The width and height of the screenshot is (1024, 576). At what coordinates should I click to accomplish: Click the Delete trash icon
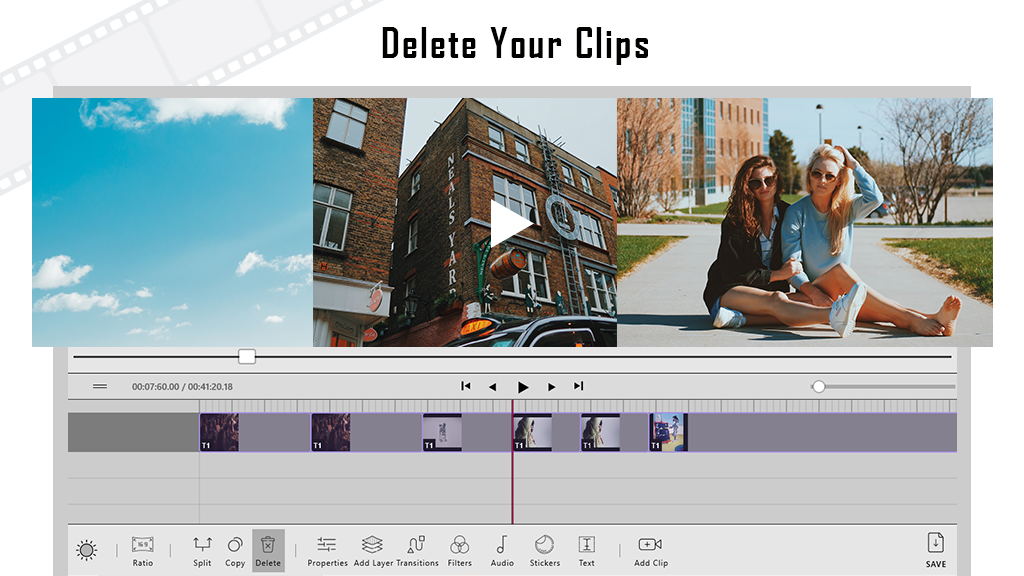click(268, 545)
